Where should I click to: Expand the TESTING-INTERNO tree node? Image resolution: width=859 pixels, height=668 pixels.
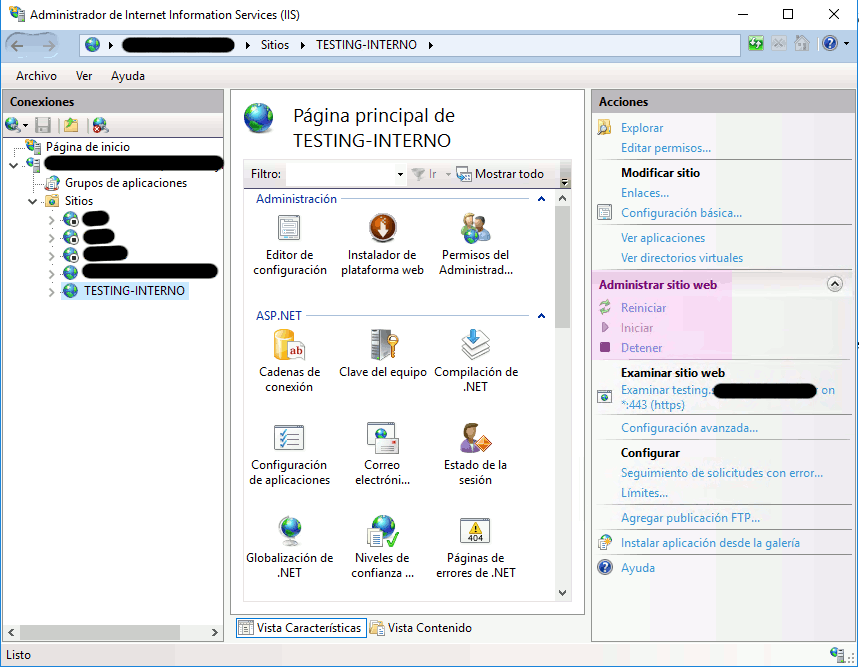point(51,292)
